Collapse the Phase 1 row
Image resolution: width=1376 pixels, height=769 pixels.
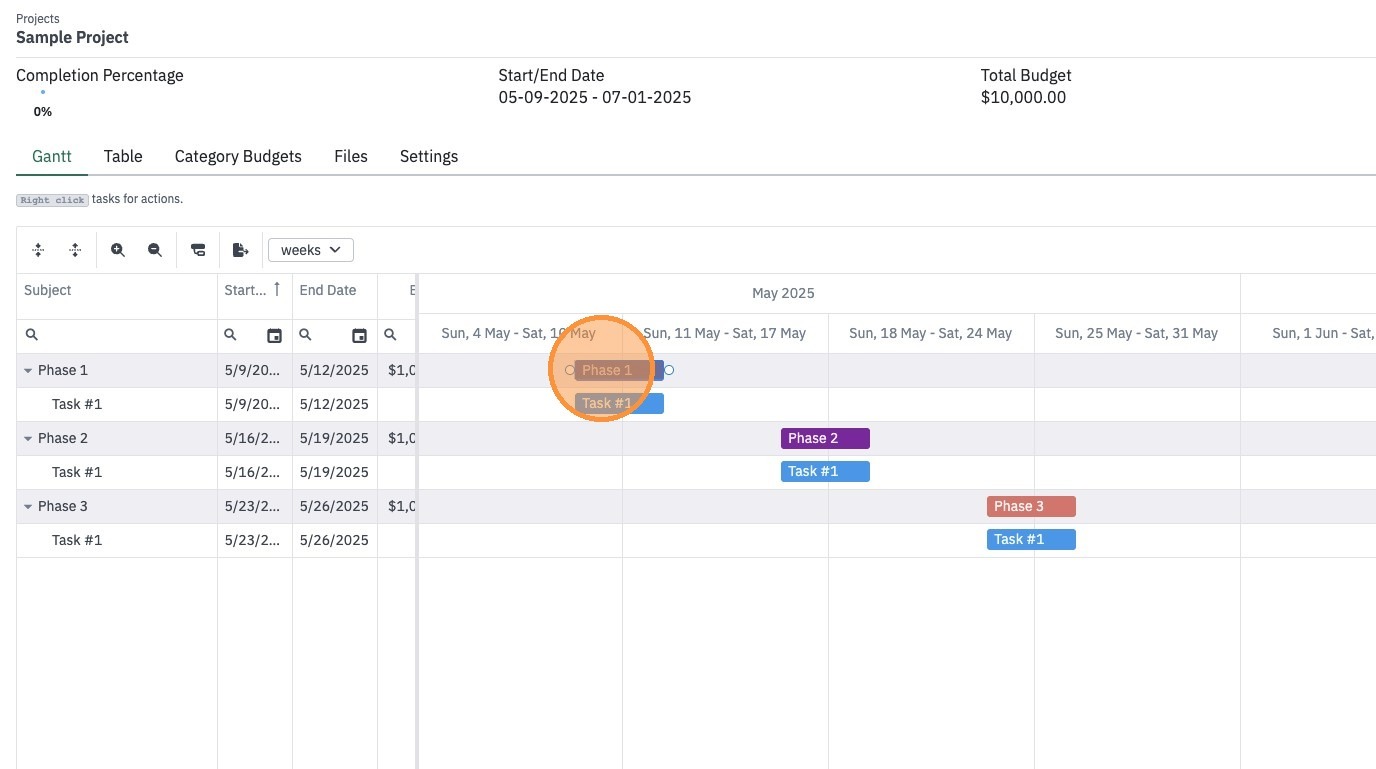click(29, 370)
